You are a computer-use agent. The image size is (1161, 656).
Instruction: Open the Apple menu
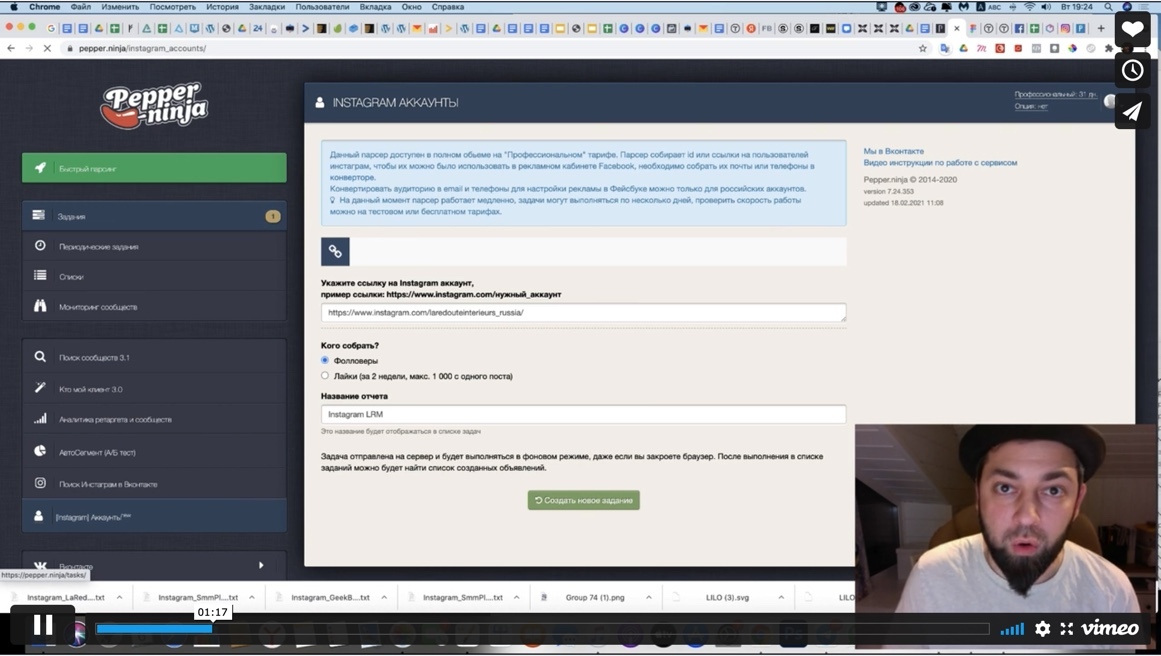(14, 7)
